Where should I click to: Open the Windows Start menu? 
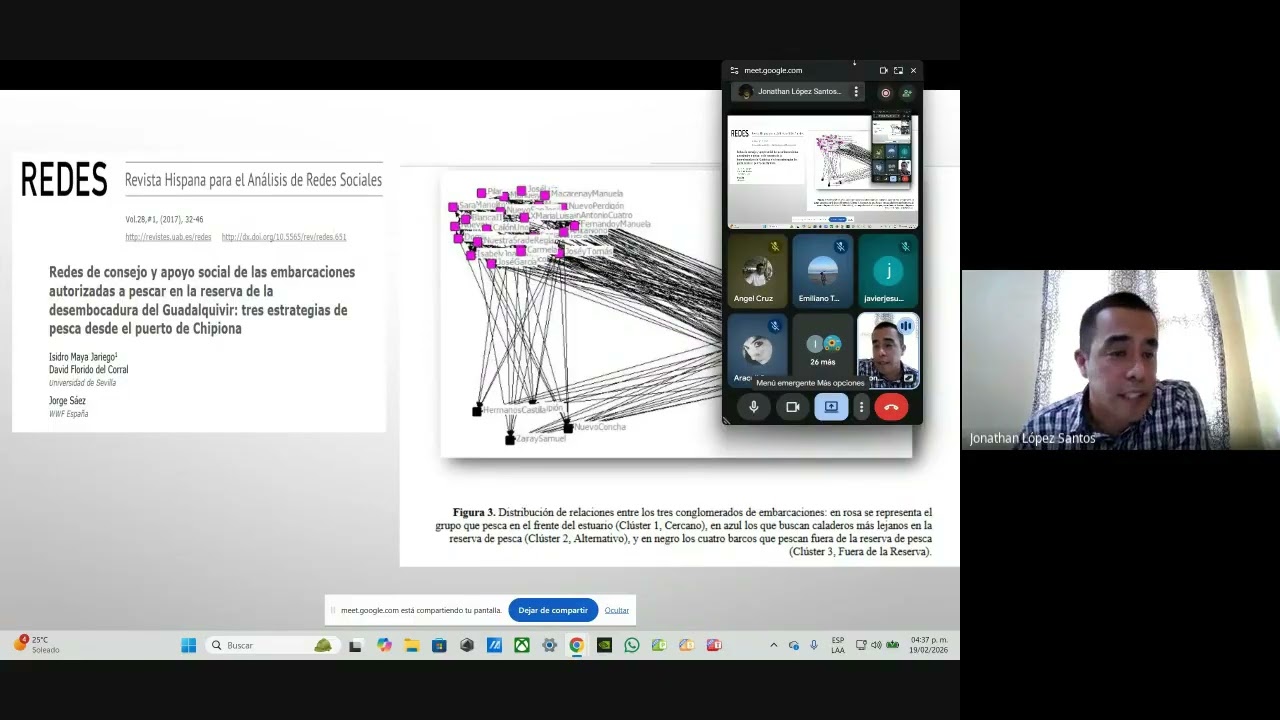pyautogui.click(x=188, y=645)
